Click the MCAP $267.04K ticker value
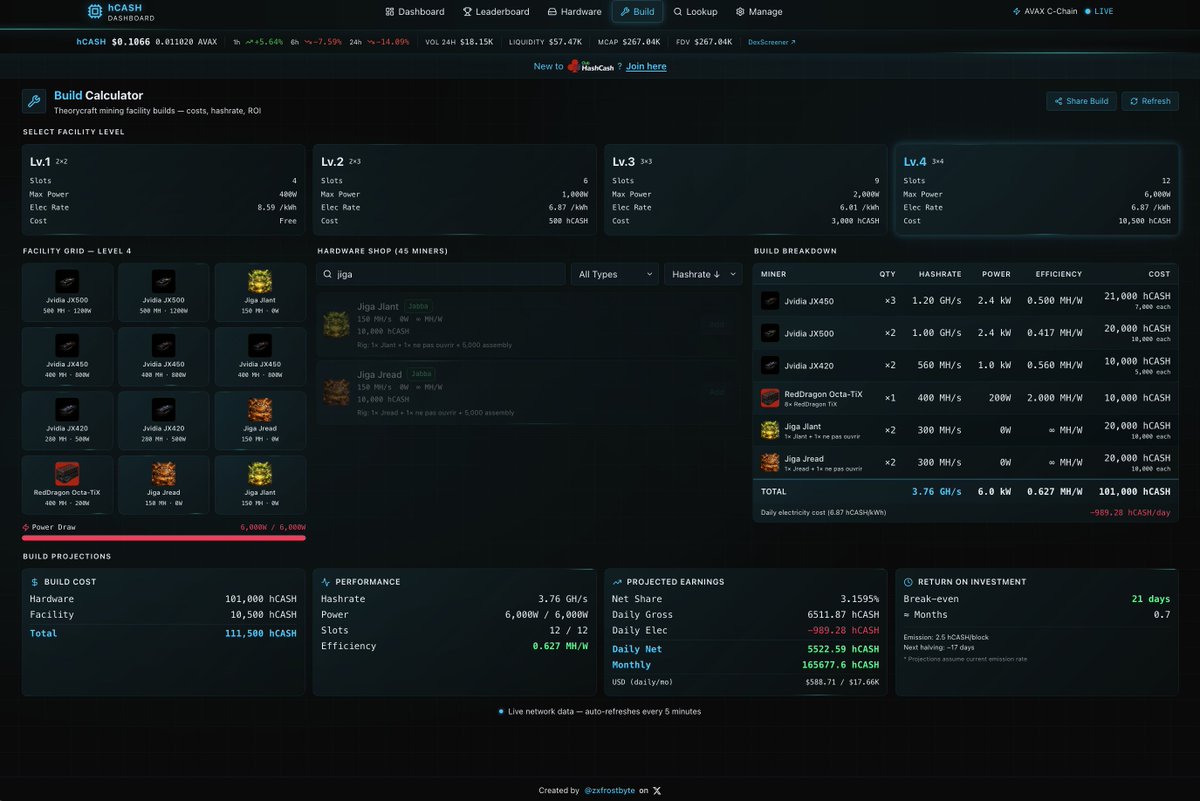The image size is (1200, 801). point(630,42)
